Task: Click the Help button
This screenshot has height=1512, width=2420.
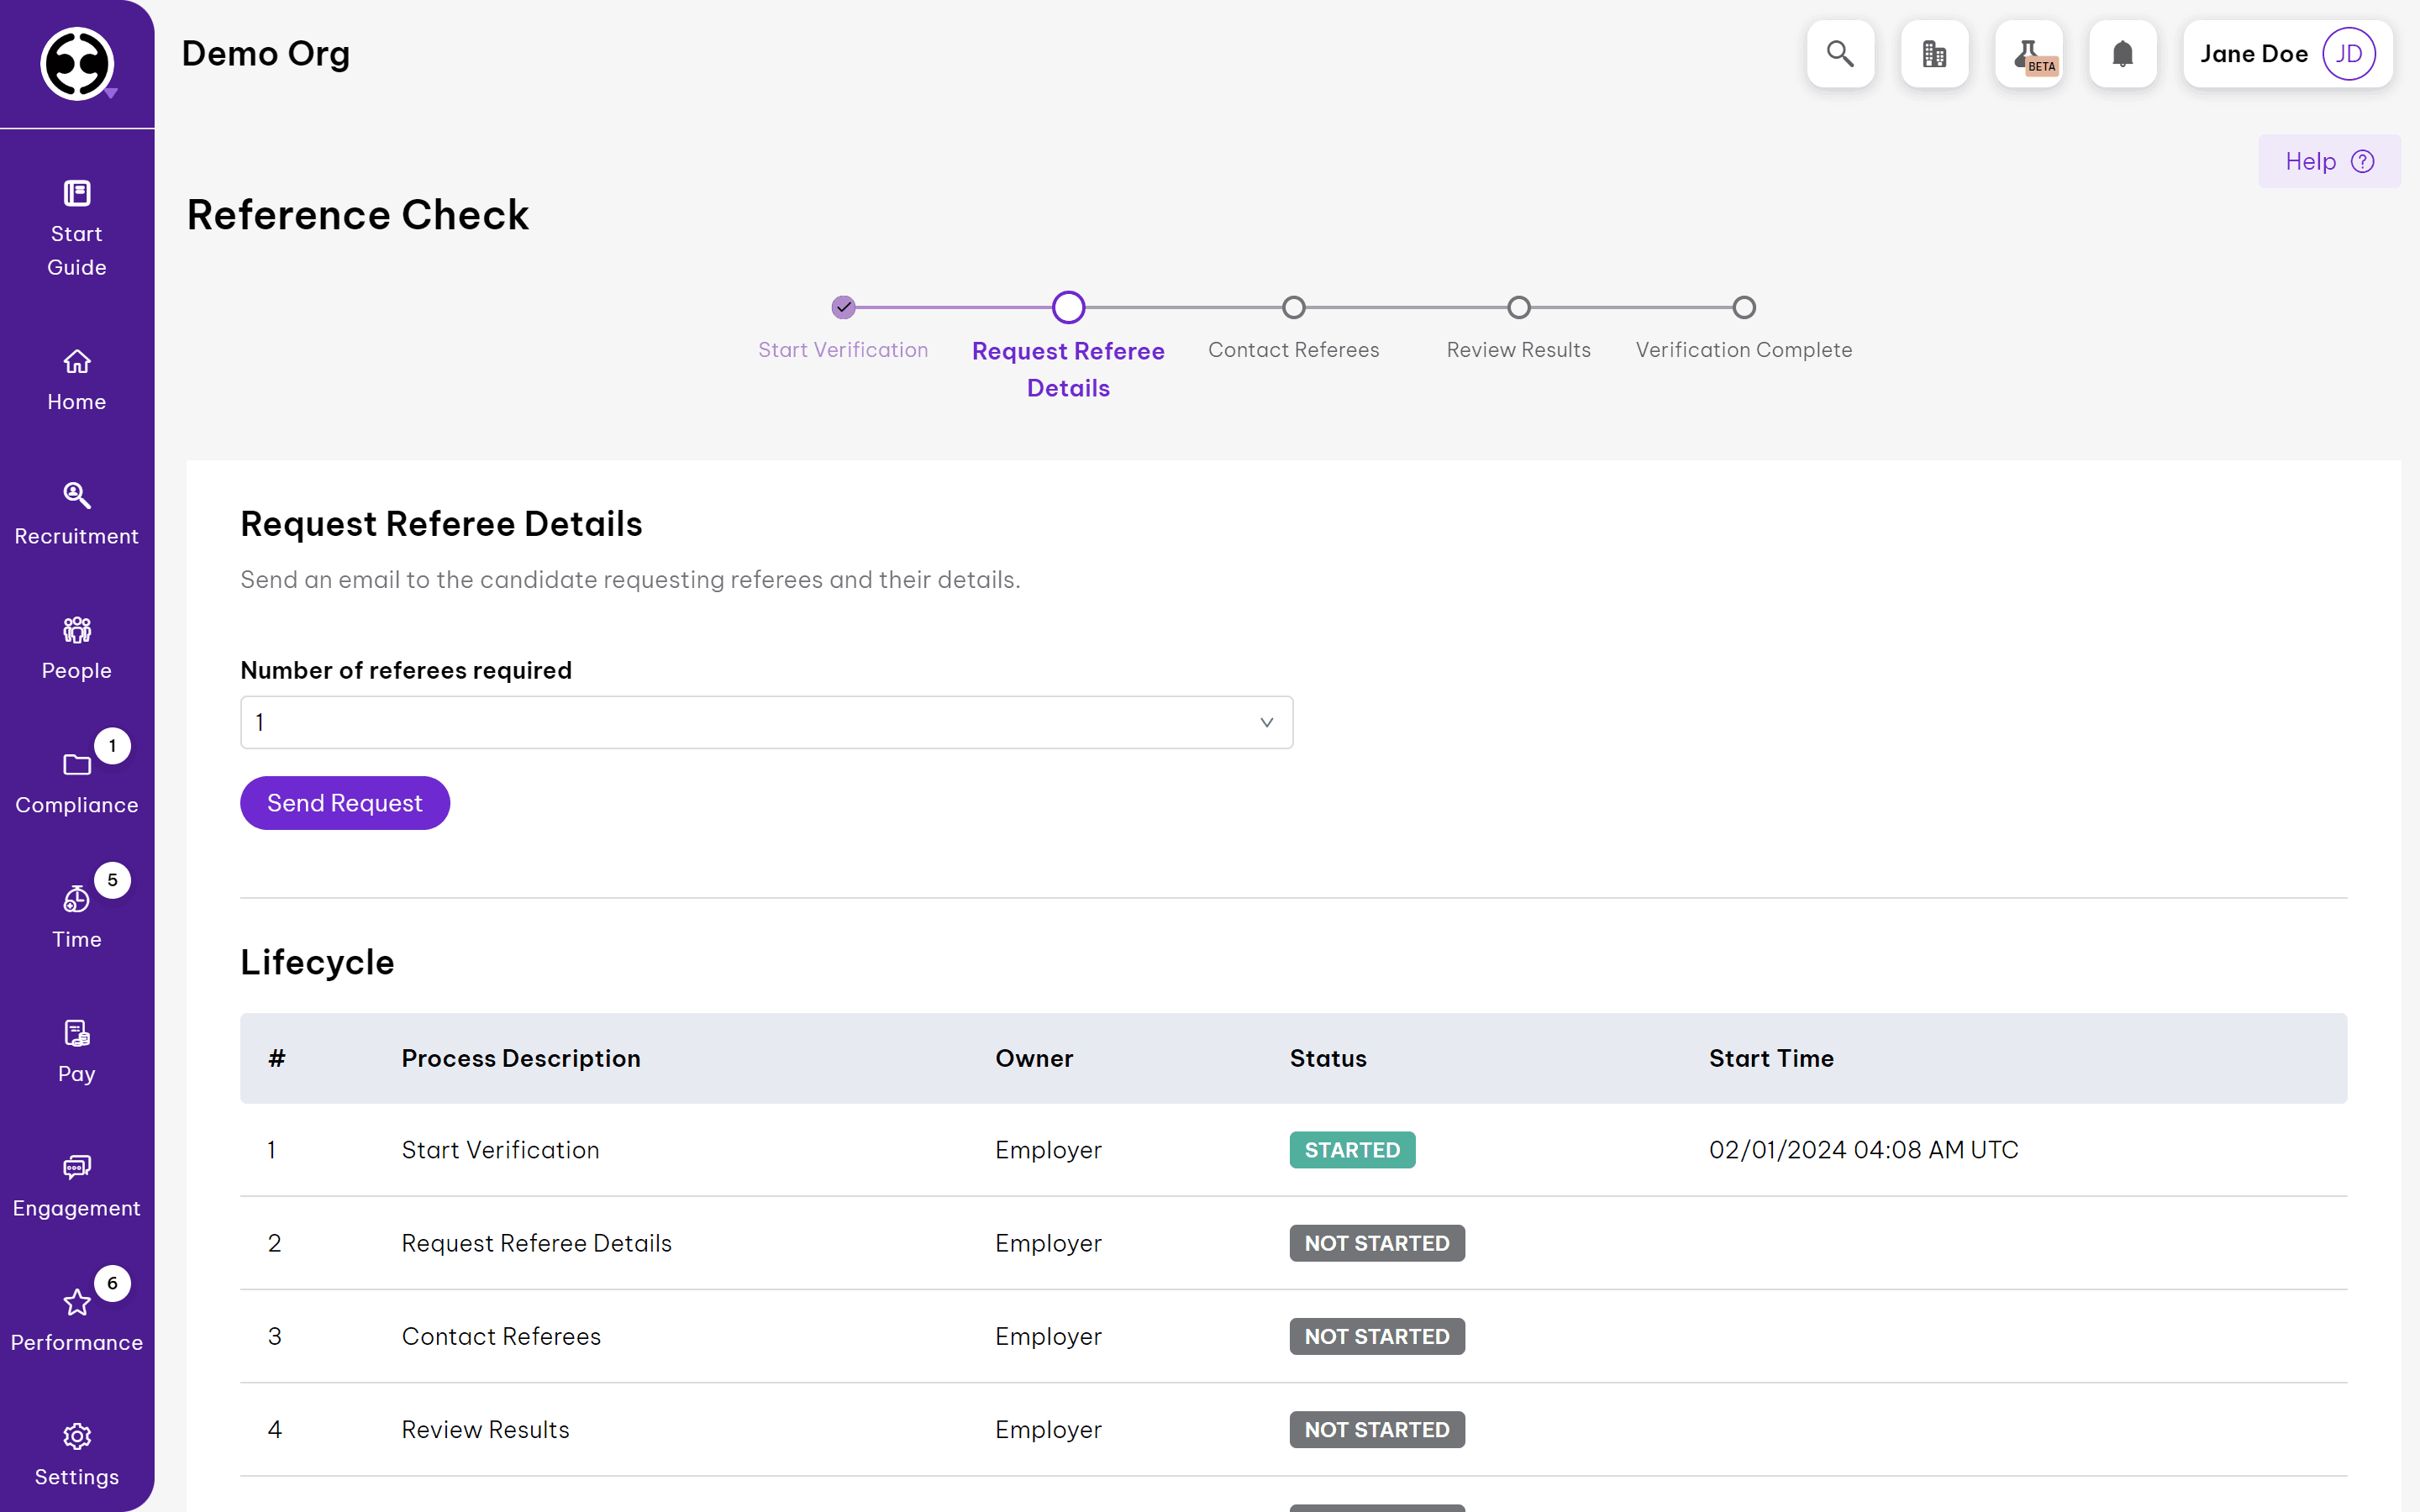Action: tap(2328, 162)
